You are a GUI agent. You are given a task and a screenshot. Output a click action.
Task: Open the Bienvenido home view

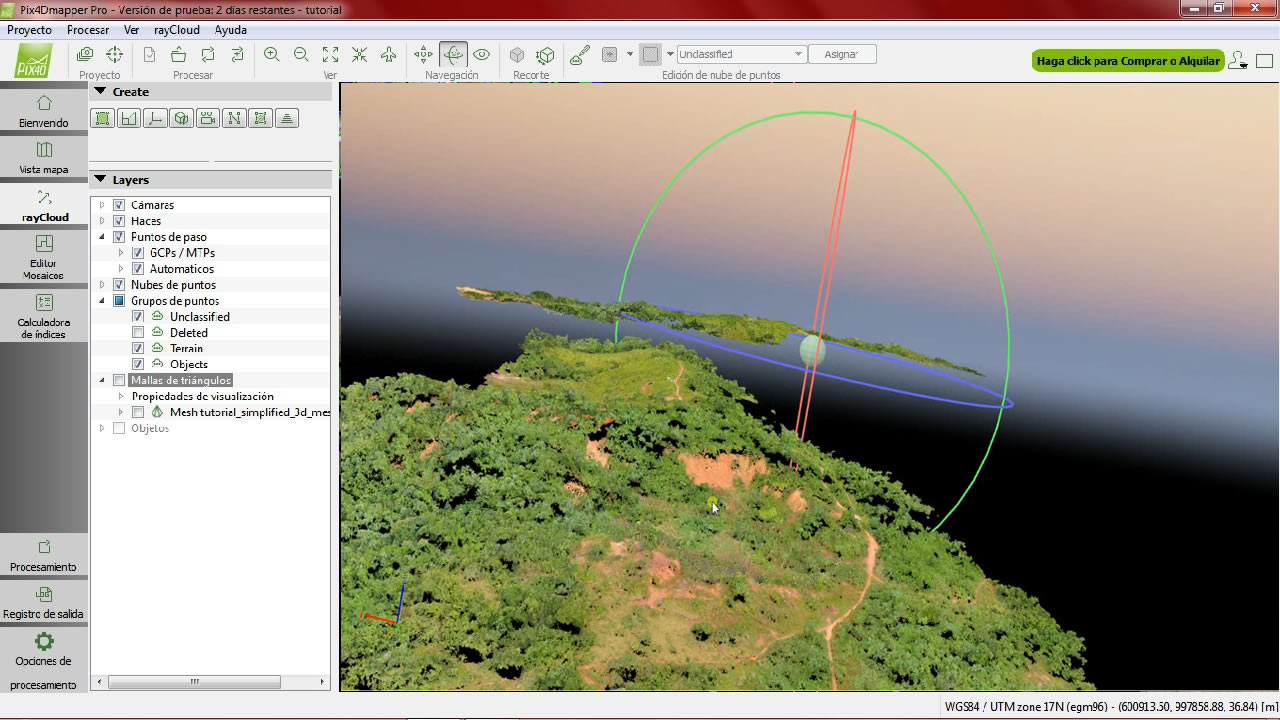tap(44, 111)
